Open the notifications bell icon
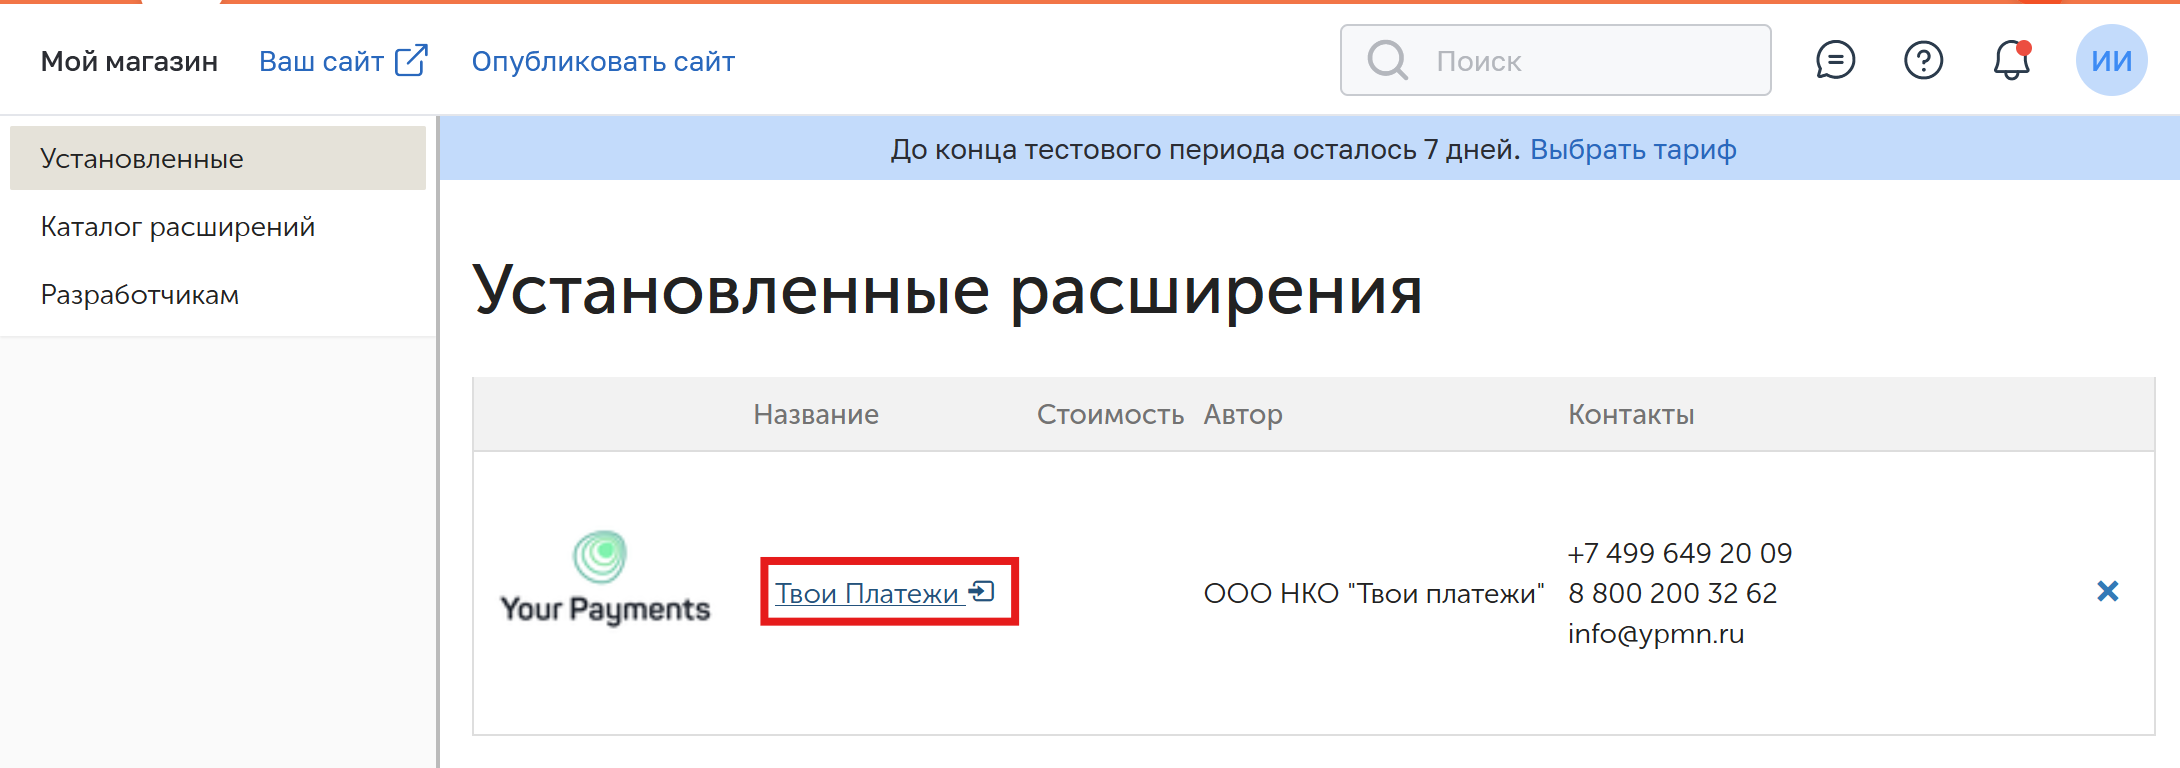2180x768 pixels. click(x=2011, y=60)
